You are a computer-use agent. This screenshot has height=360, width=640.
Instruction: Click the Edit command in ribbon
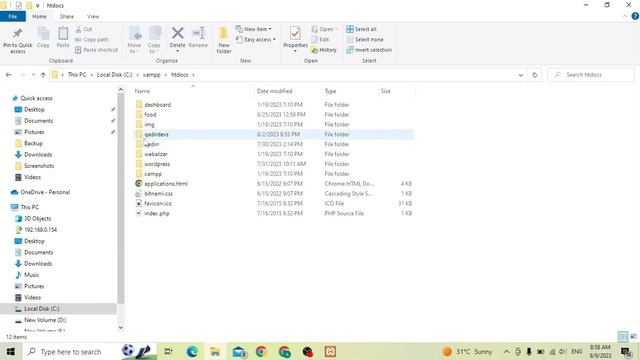(320, 40)
